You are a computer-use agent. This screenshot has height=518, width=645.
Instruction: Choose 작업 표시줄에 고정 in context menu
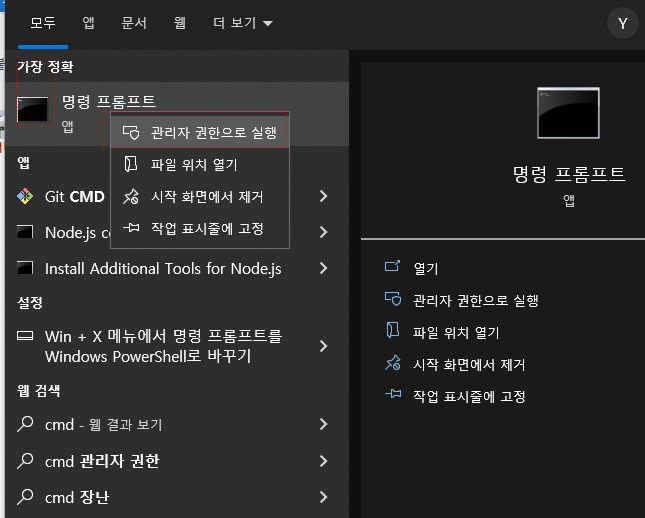point(200,228)
